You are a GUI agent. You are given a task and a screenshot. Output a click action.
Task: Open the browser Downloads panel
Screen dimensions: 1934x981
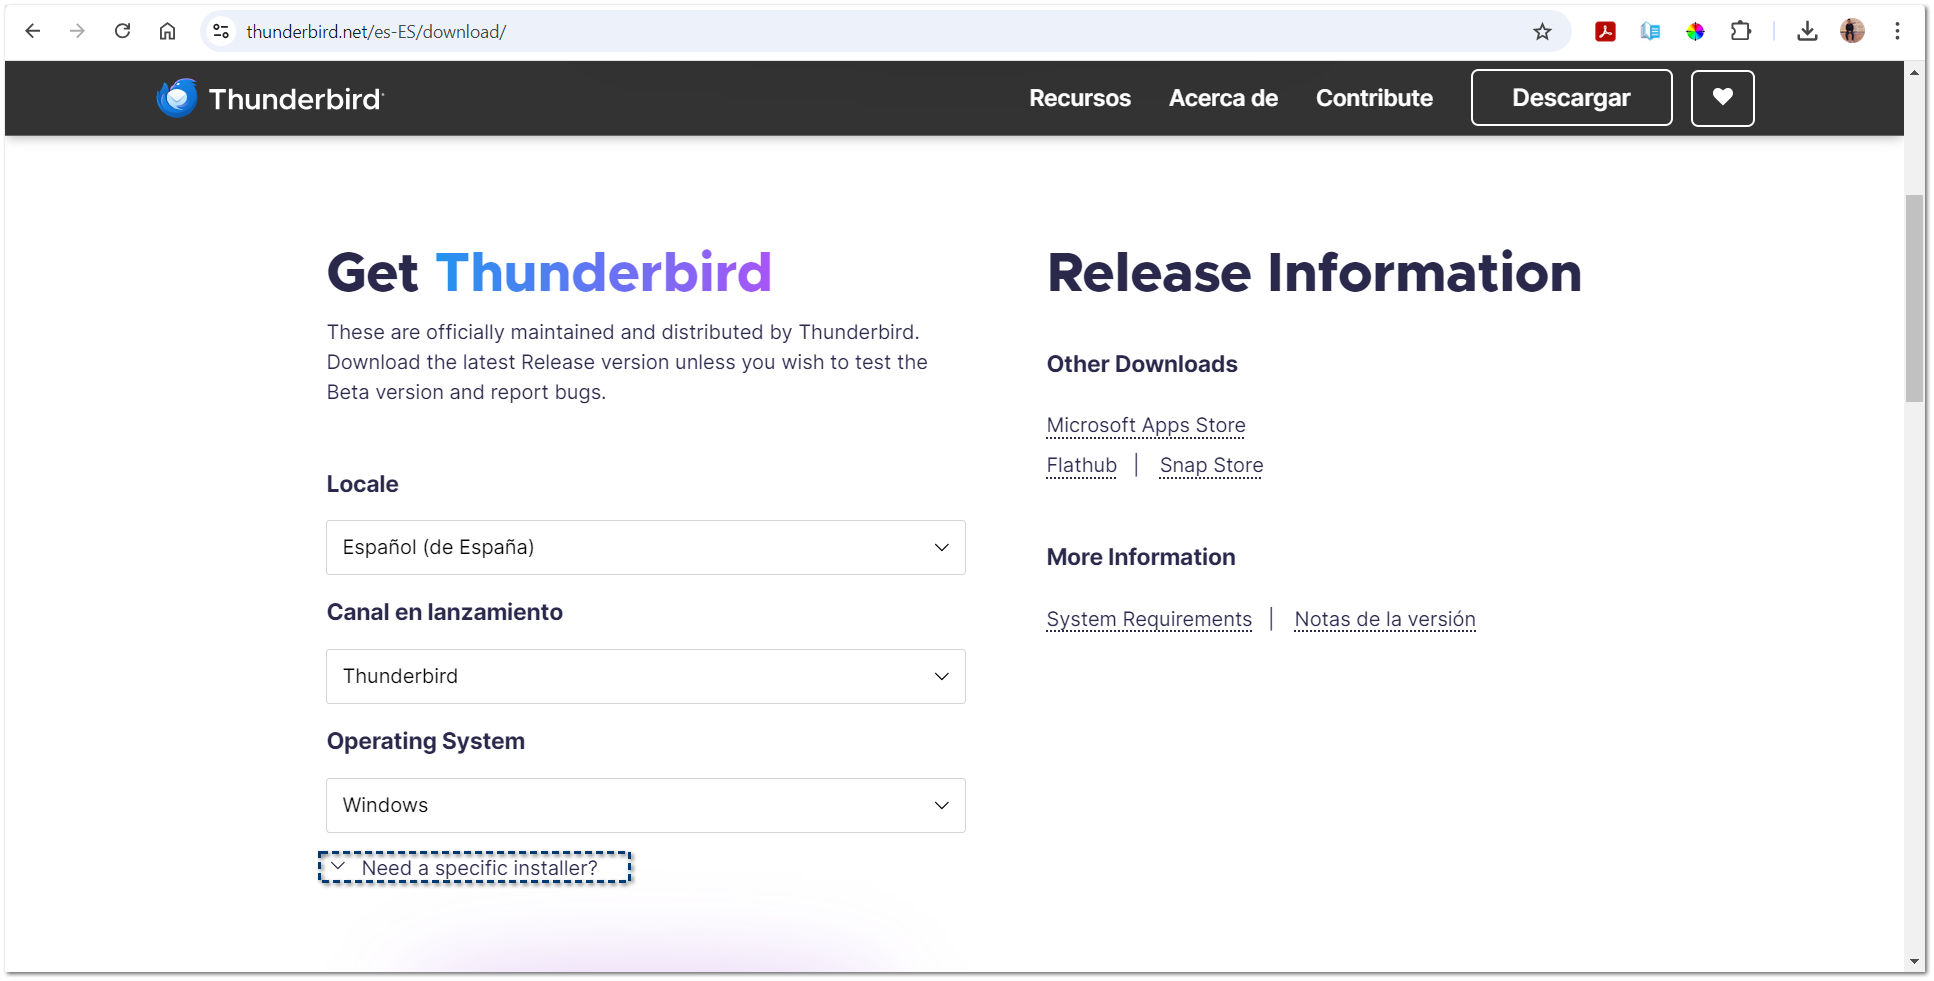1807,31
